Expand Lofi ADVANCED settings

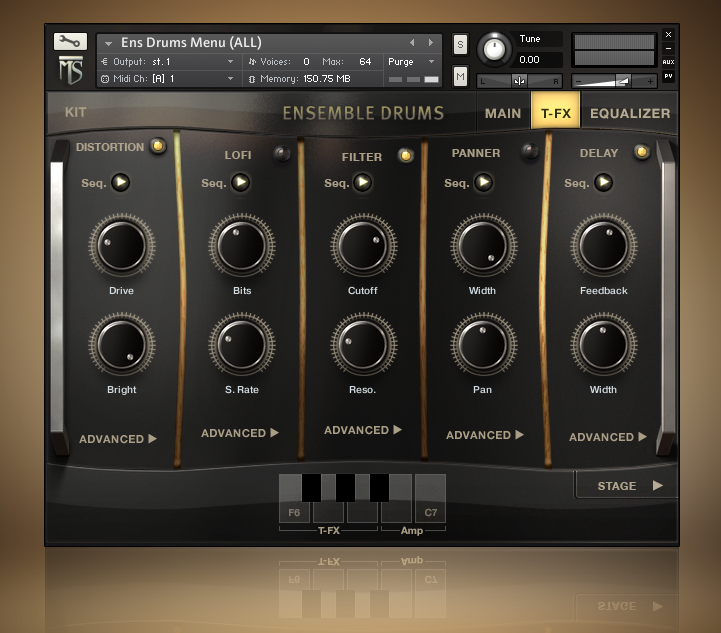240,433
